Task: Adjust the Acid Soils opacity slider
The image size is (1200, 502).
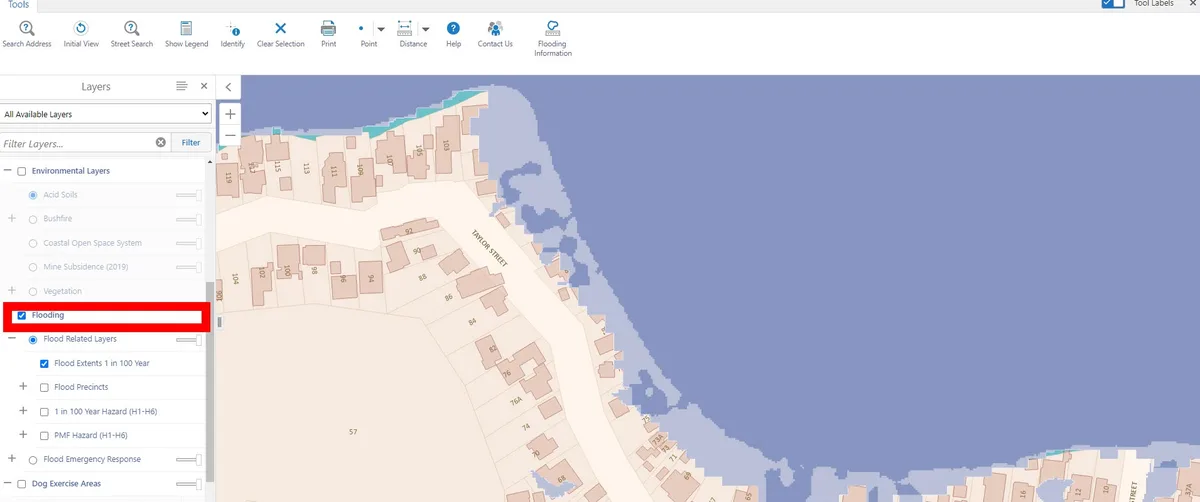Action: pos(189,195)
